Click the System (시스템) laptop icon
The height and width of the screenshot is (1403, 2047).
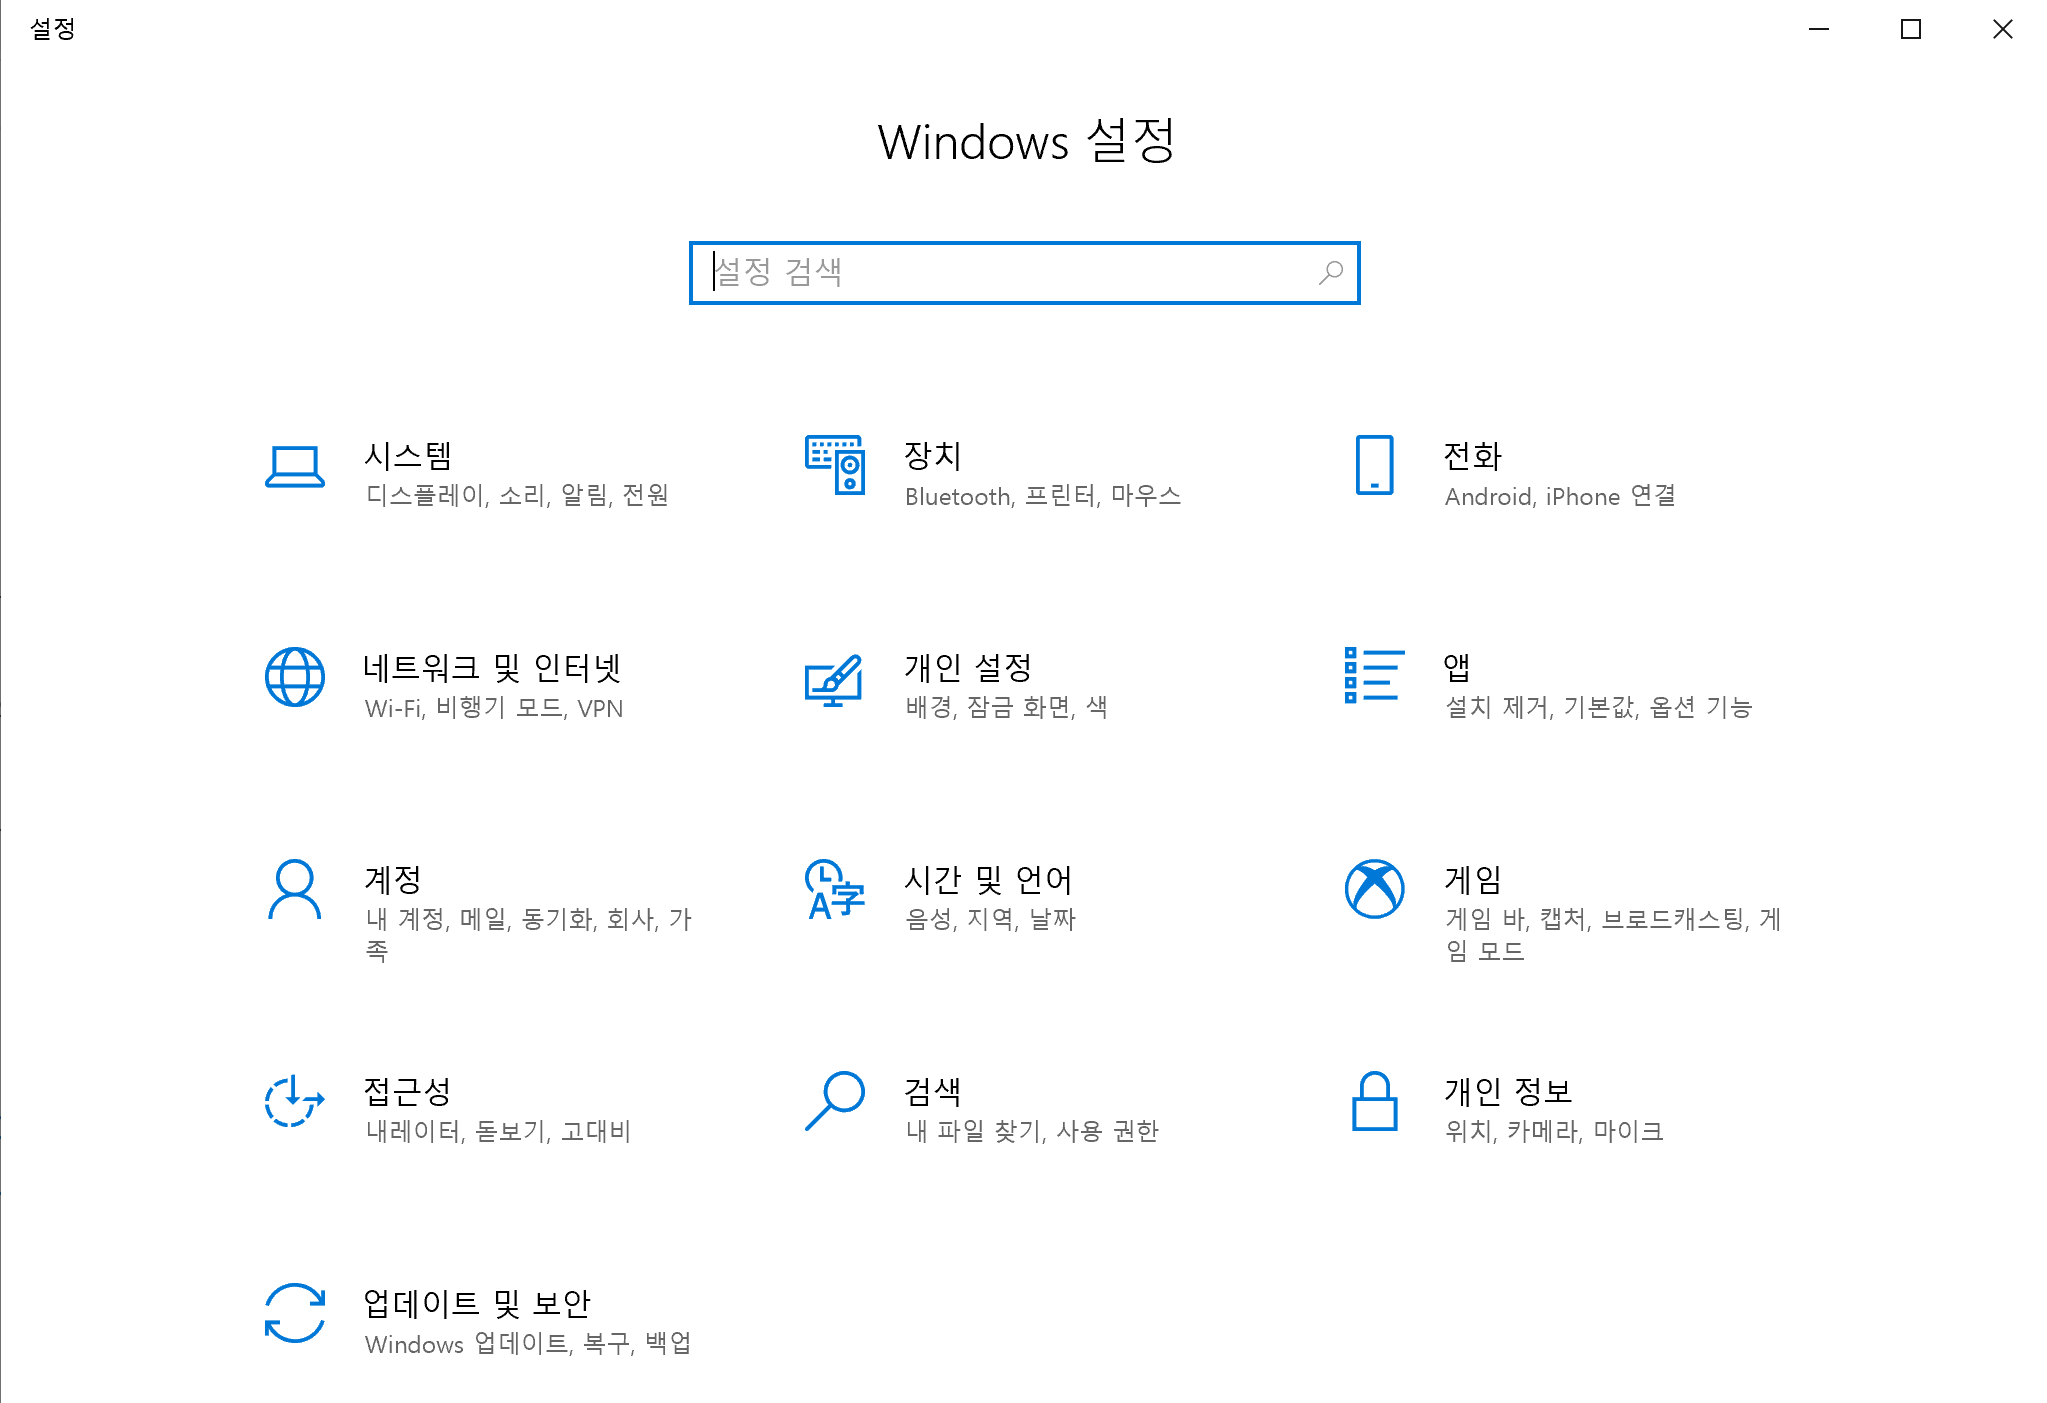[x=294, y=466]
